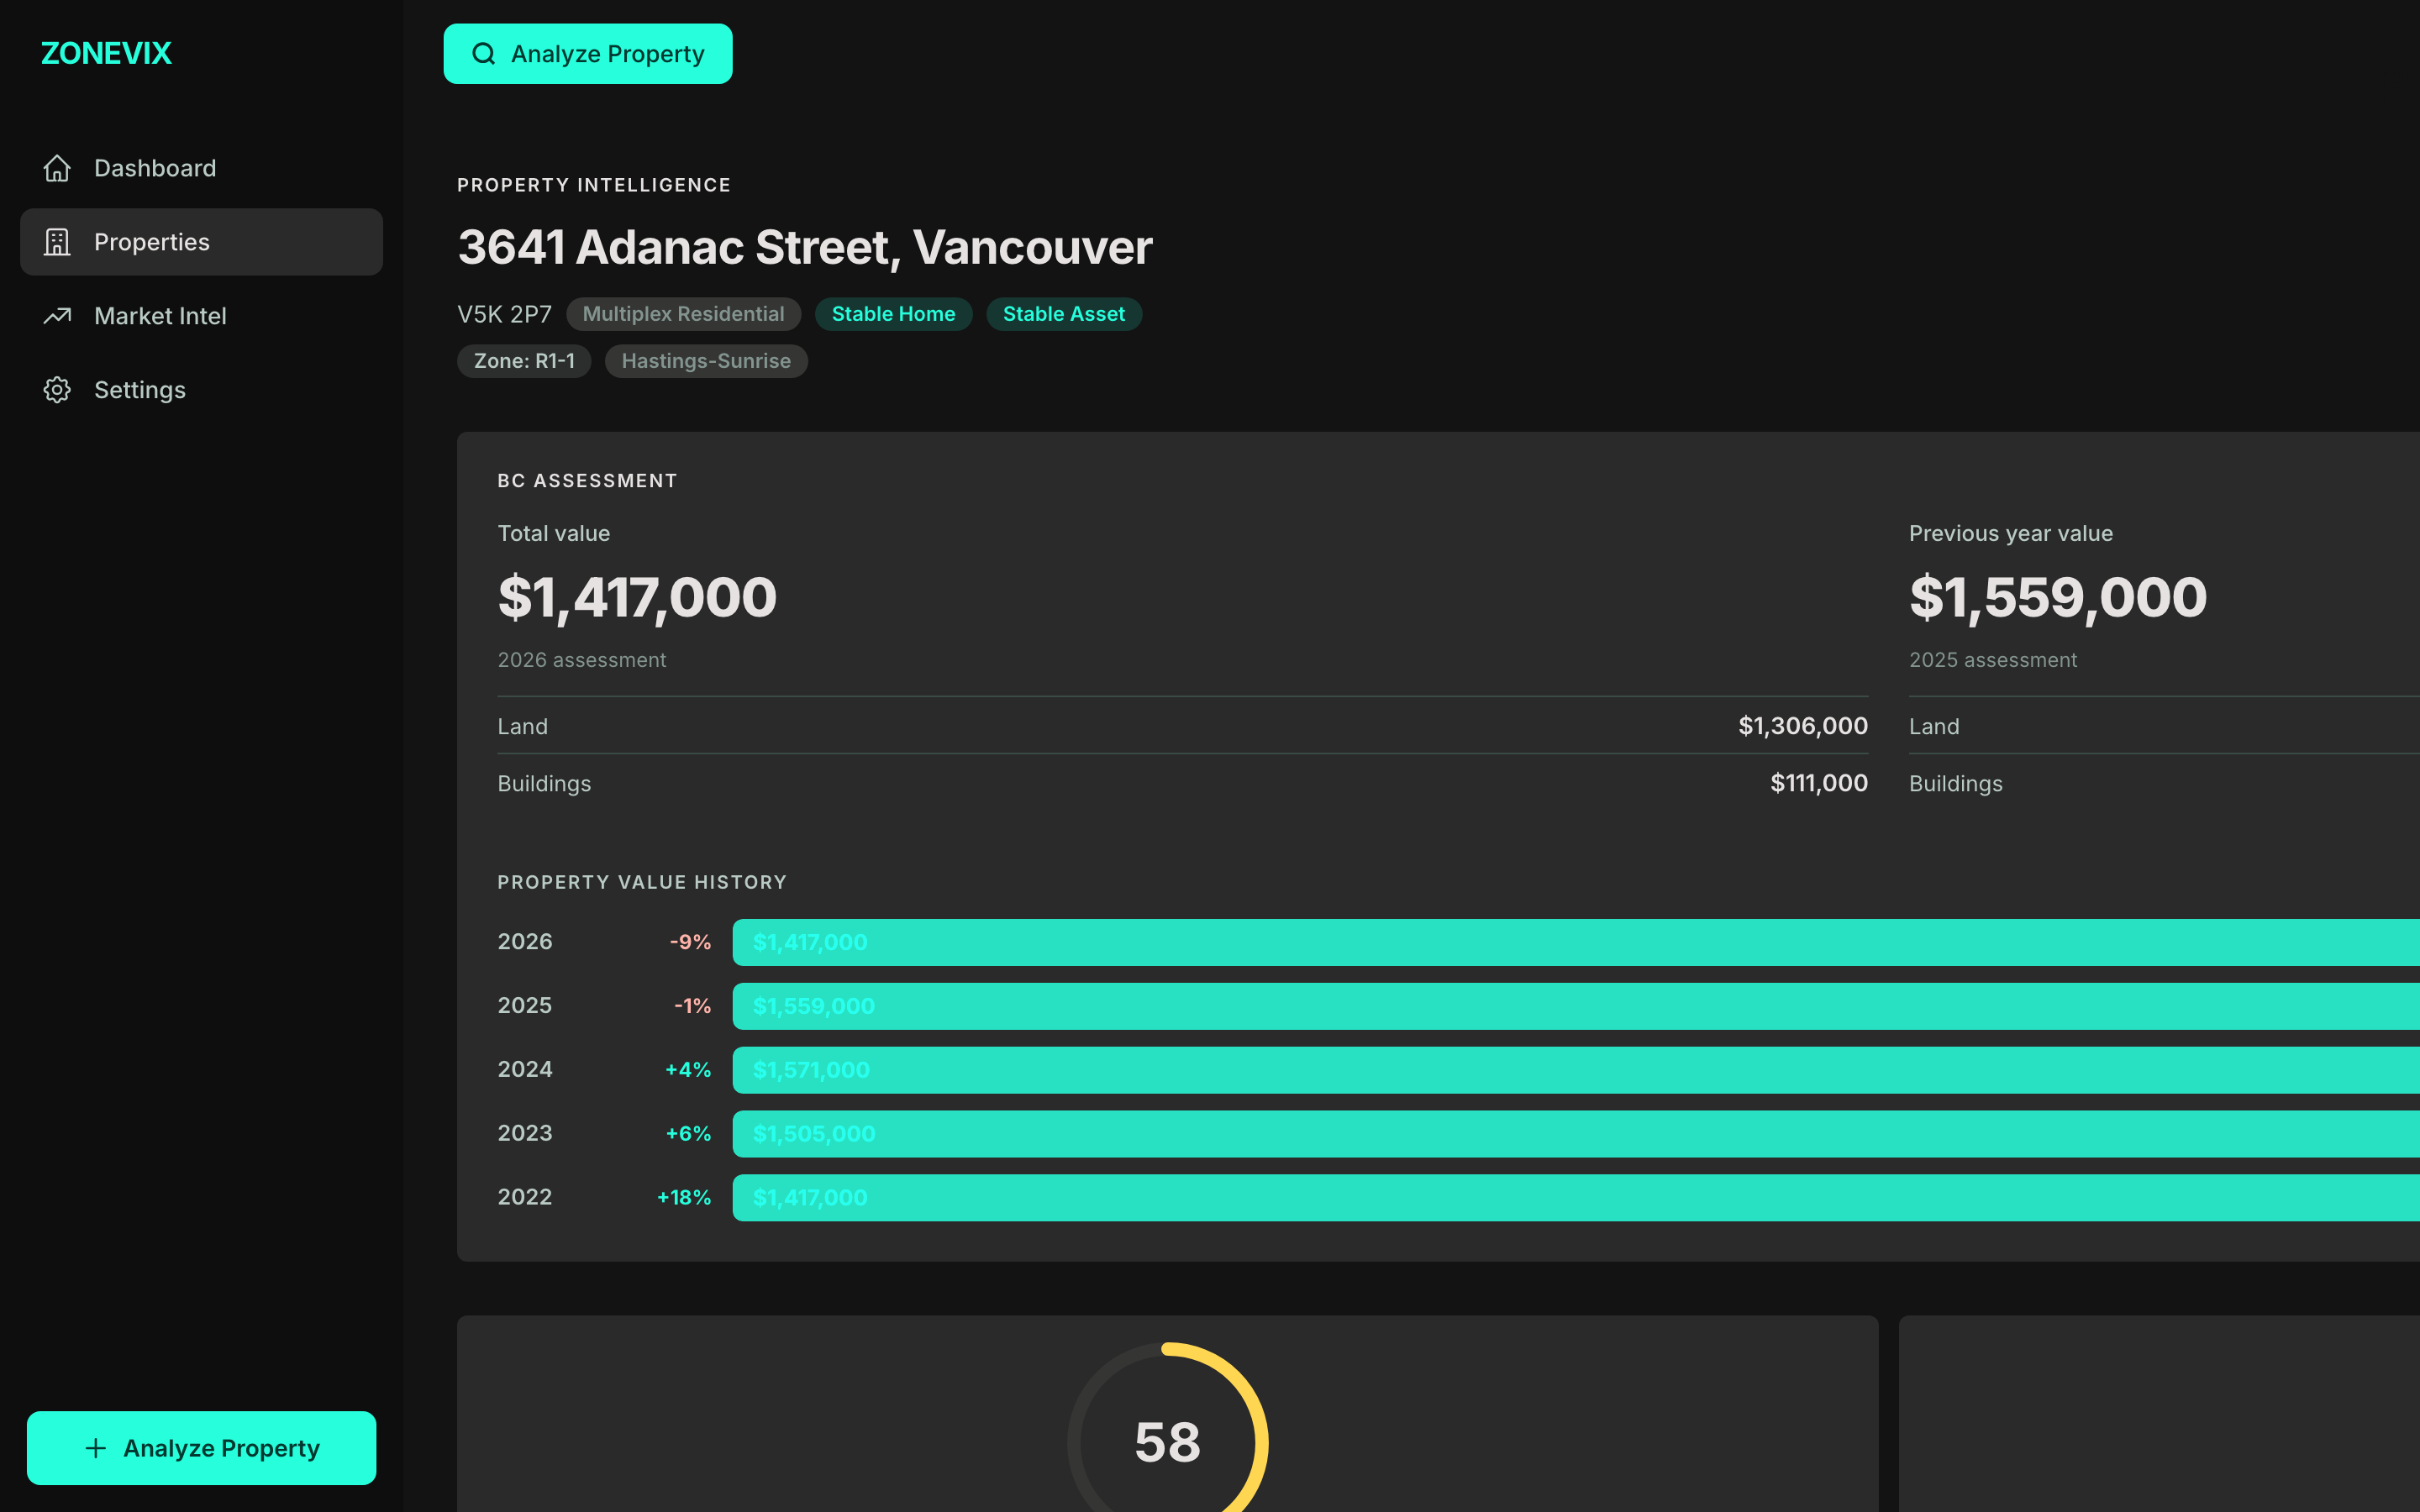Select the Hastings-Sunrise neighbourhood link
Image resolution: width=2420 pixels, height=1512 pixels.
pos(706,360)
